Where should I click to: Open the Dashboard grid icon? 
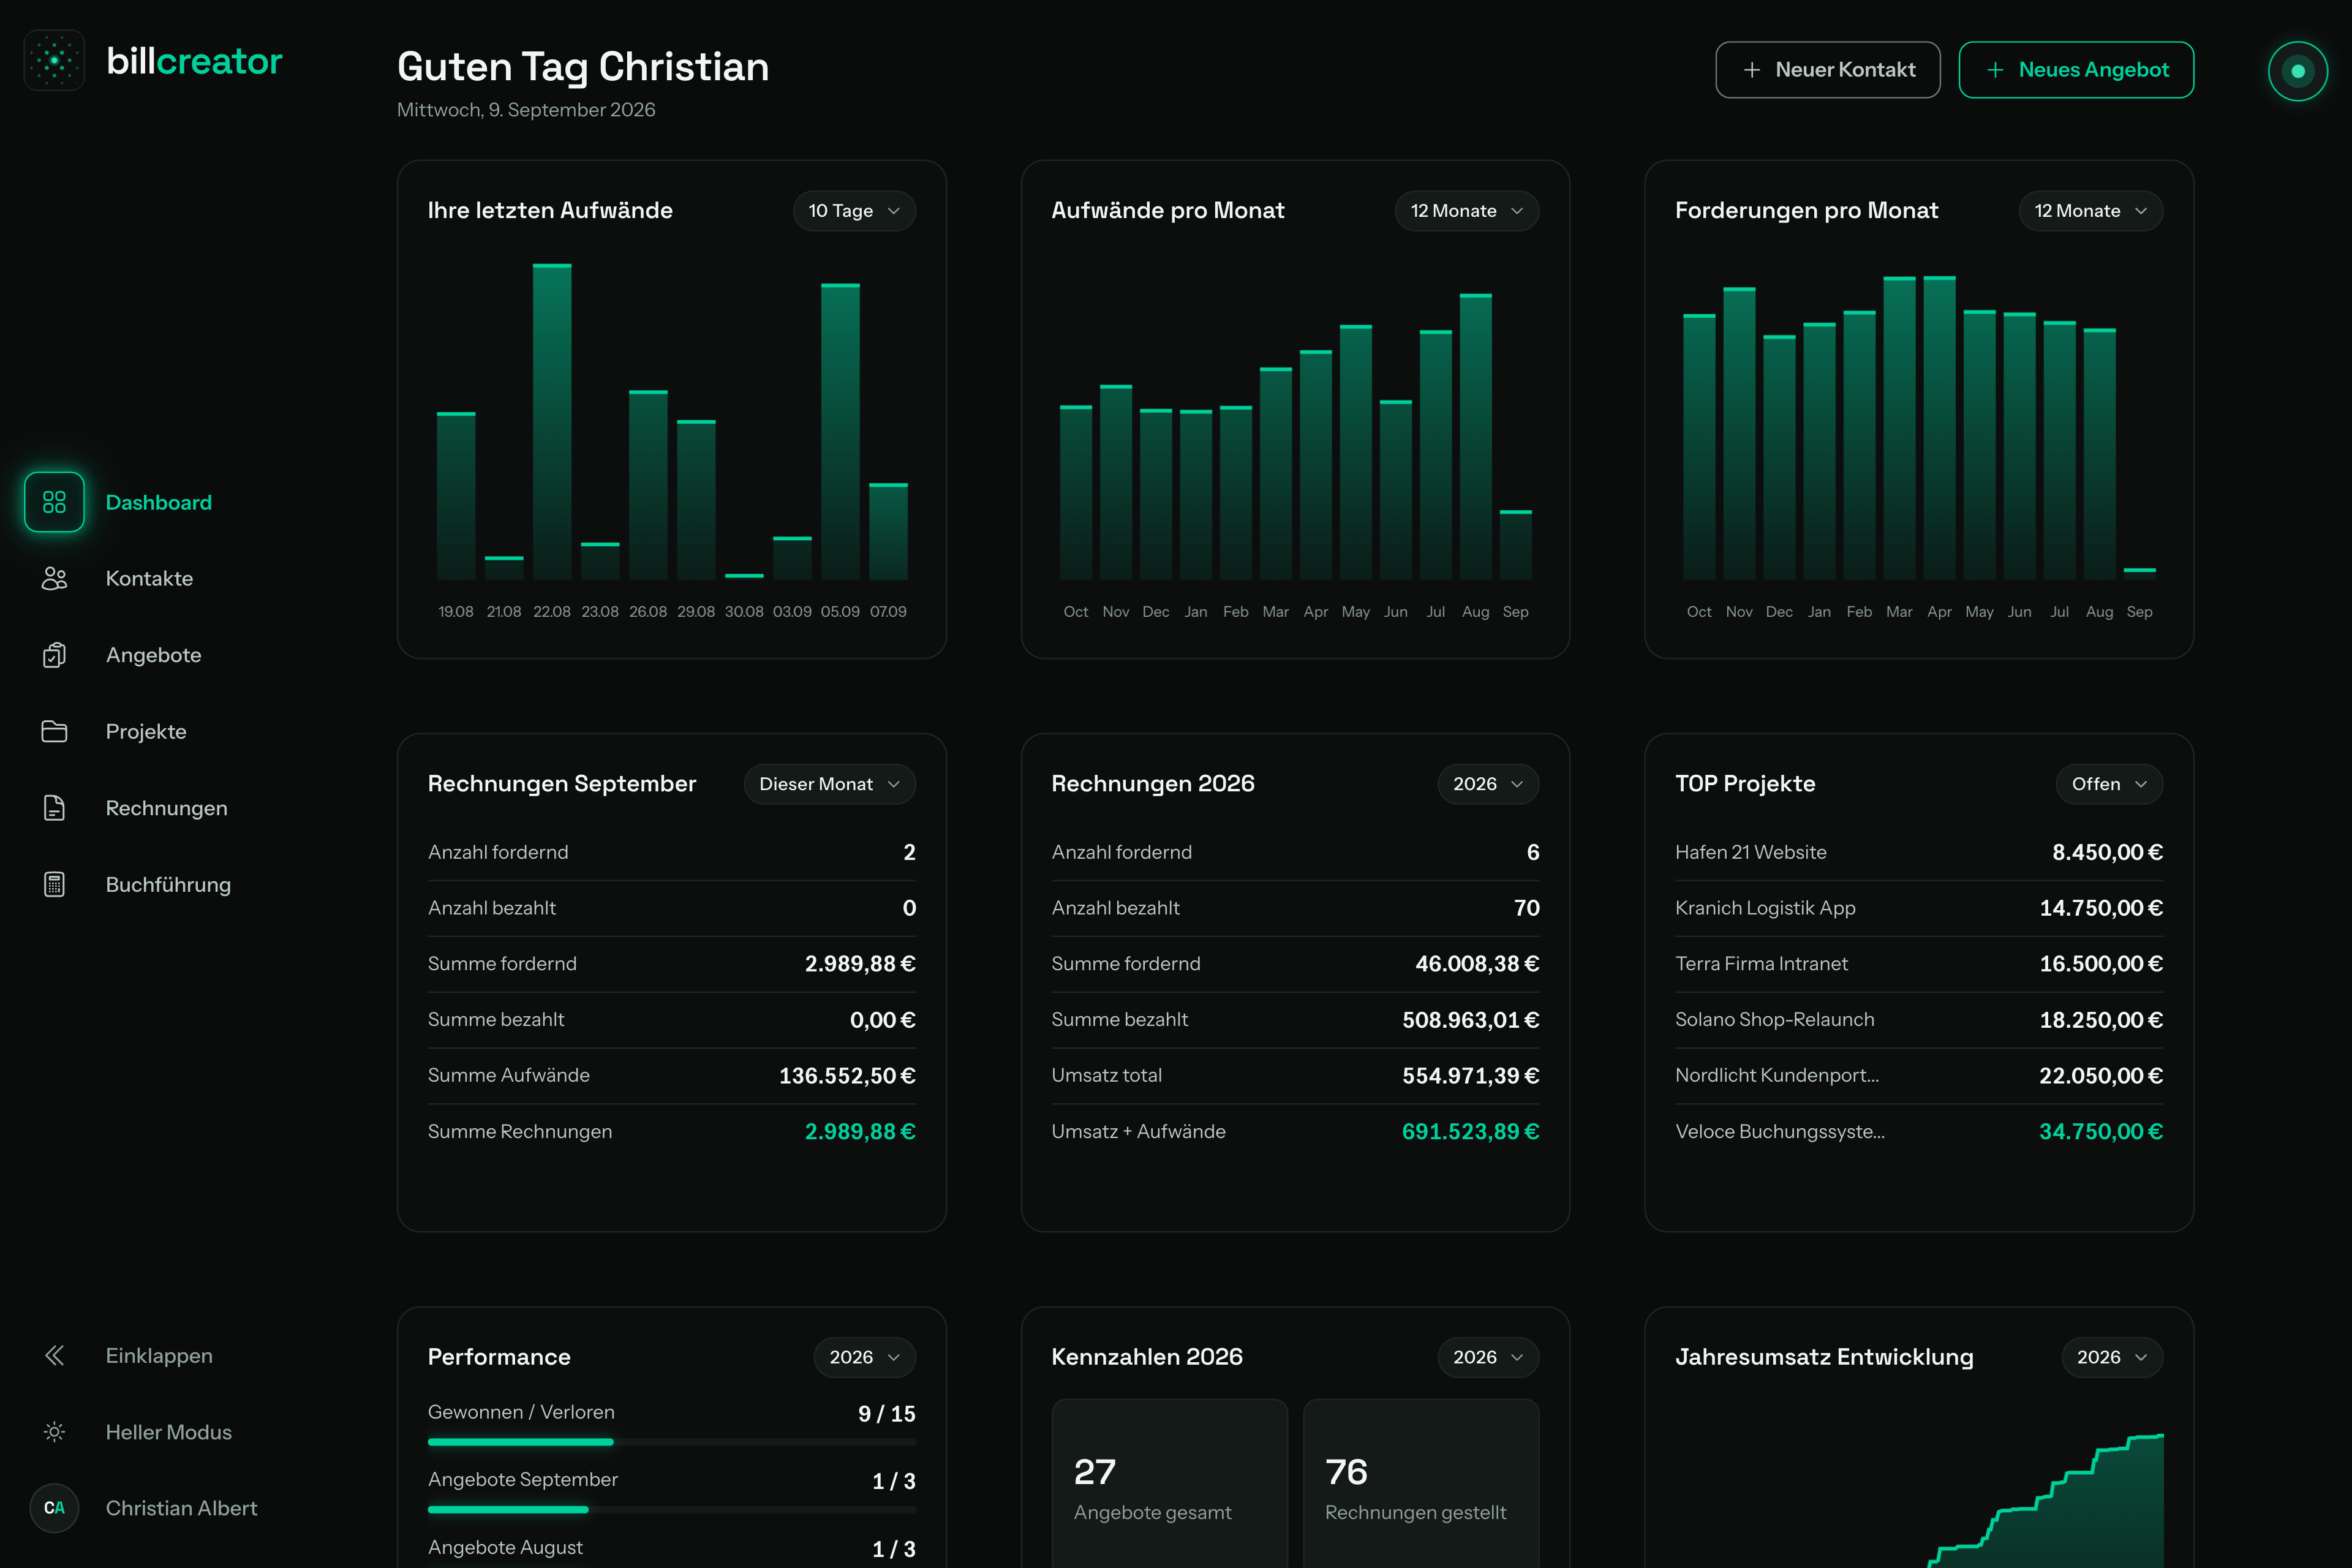[54, 502]
